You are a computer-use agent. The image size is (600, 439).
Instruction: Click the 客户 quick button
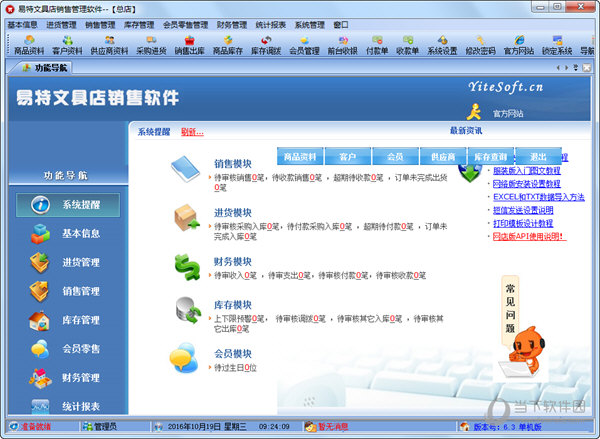click(x=347, y=157)
